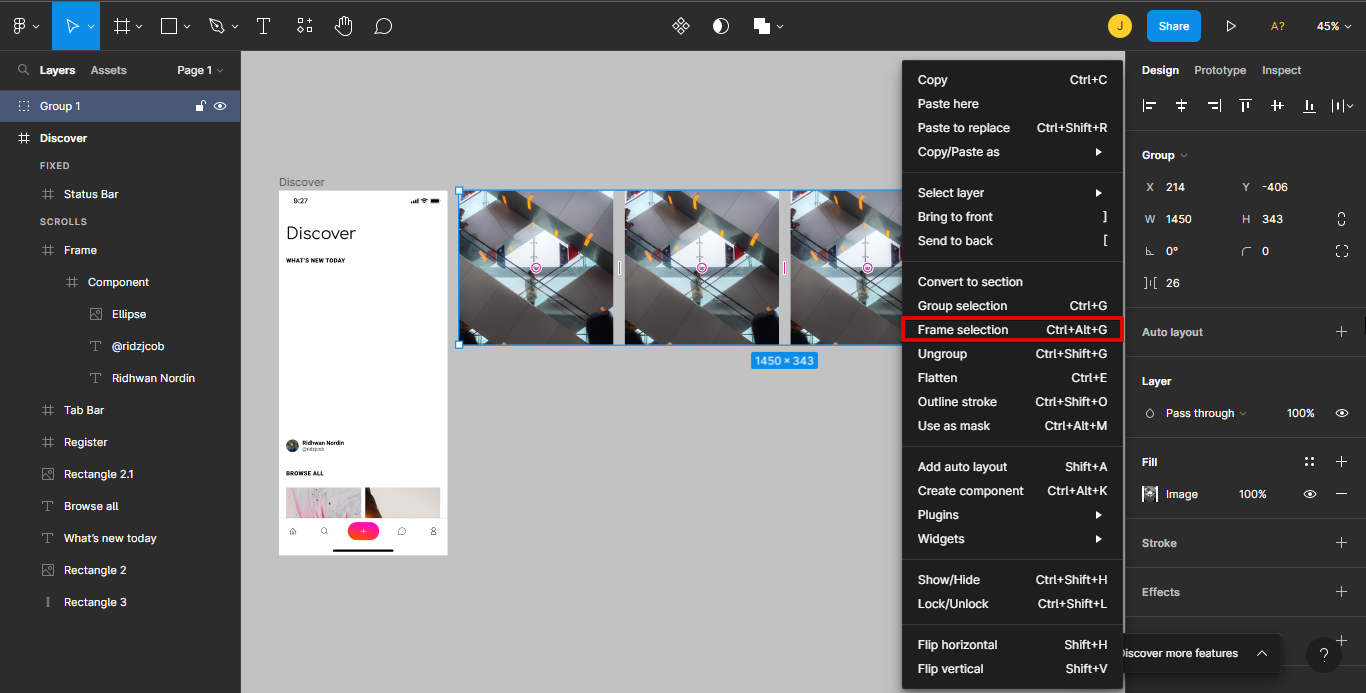Screen dimensions: 1366x693
Task: Open distribute spacing dropdown
Action: [1342, 105]
